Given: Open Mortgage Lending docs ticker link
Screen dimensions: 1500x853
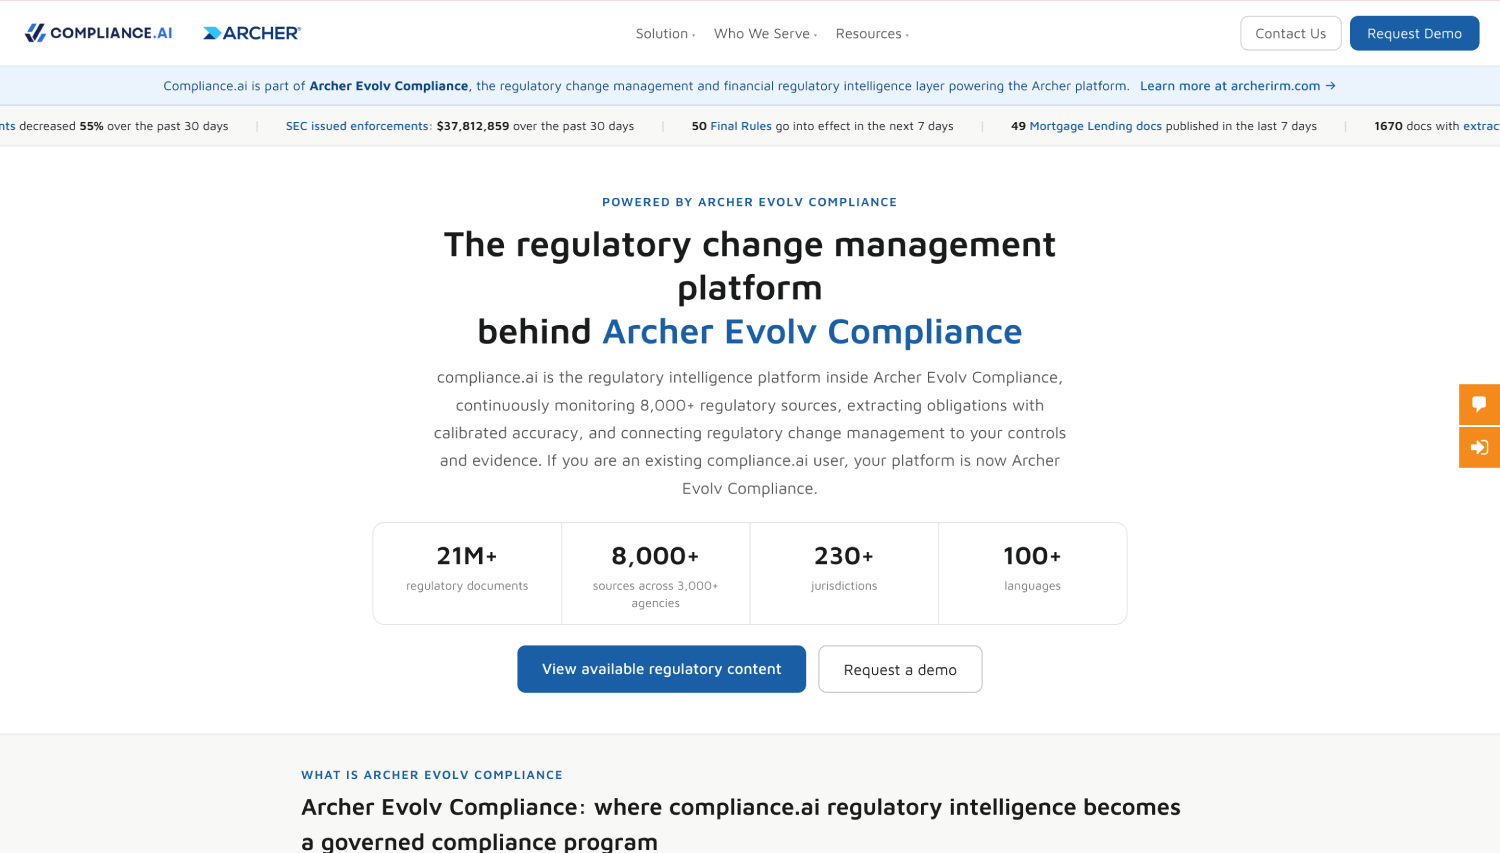Looking at the screenshot, I should [x=1096, y=126].
